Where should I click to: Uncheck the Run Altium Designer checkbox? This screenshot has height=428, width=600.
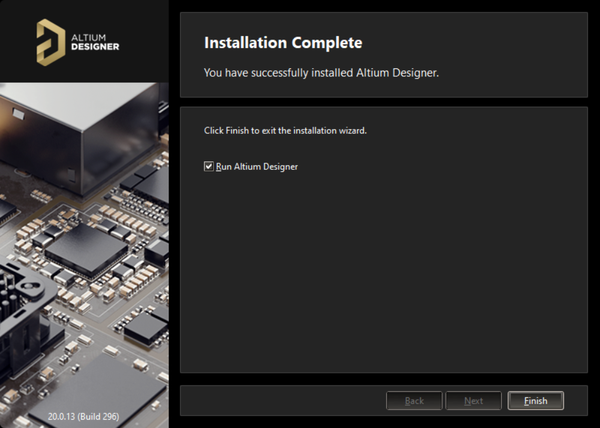click(209, 166)
